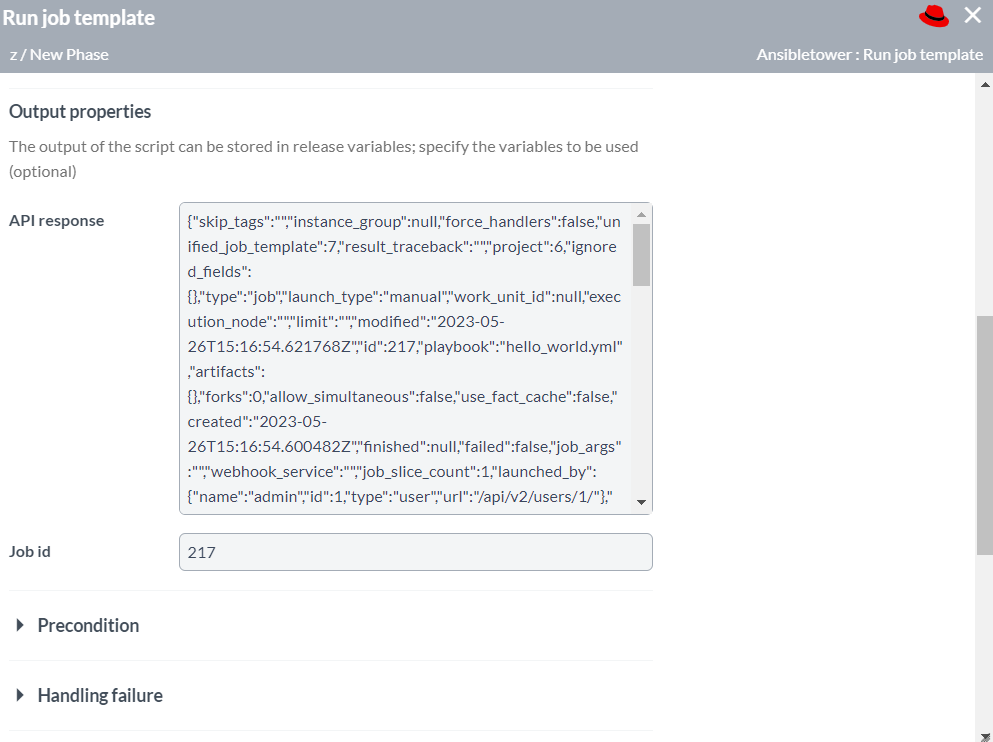Click the Red Hat Ansible icon

coord(933,16)
